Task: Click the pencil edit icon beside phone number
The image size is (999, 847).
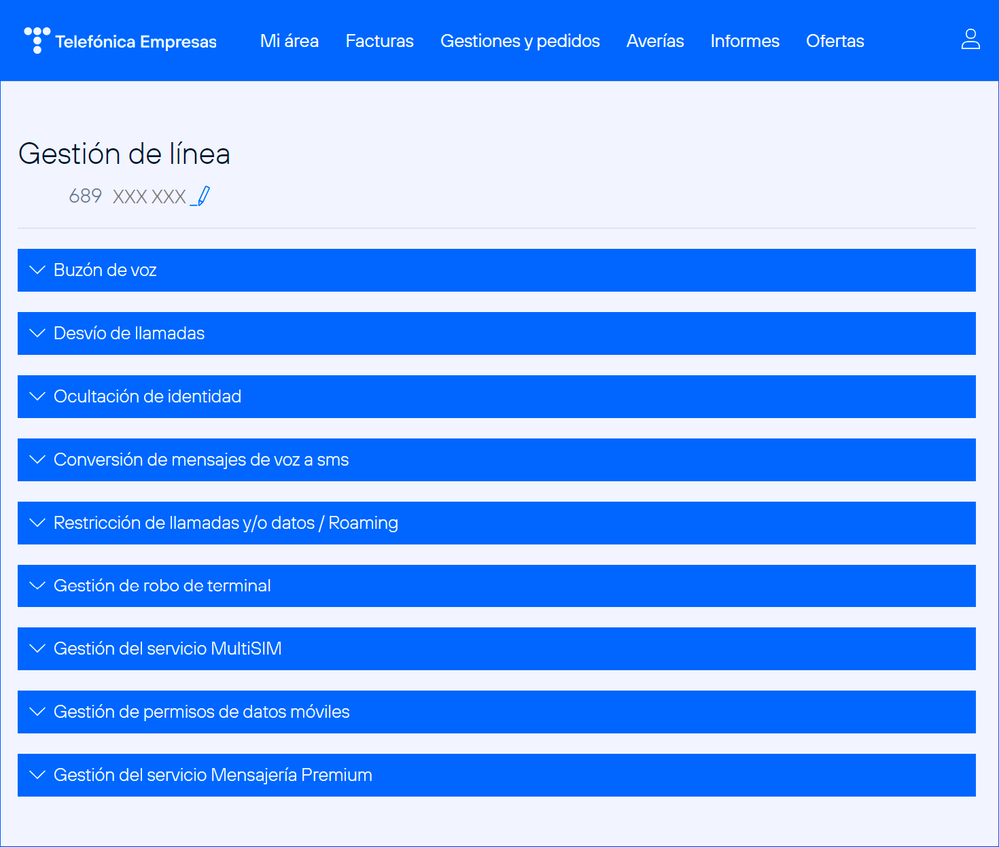Action: click(201, 196)
